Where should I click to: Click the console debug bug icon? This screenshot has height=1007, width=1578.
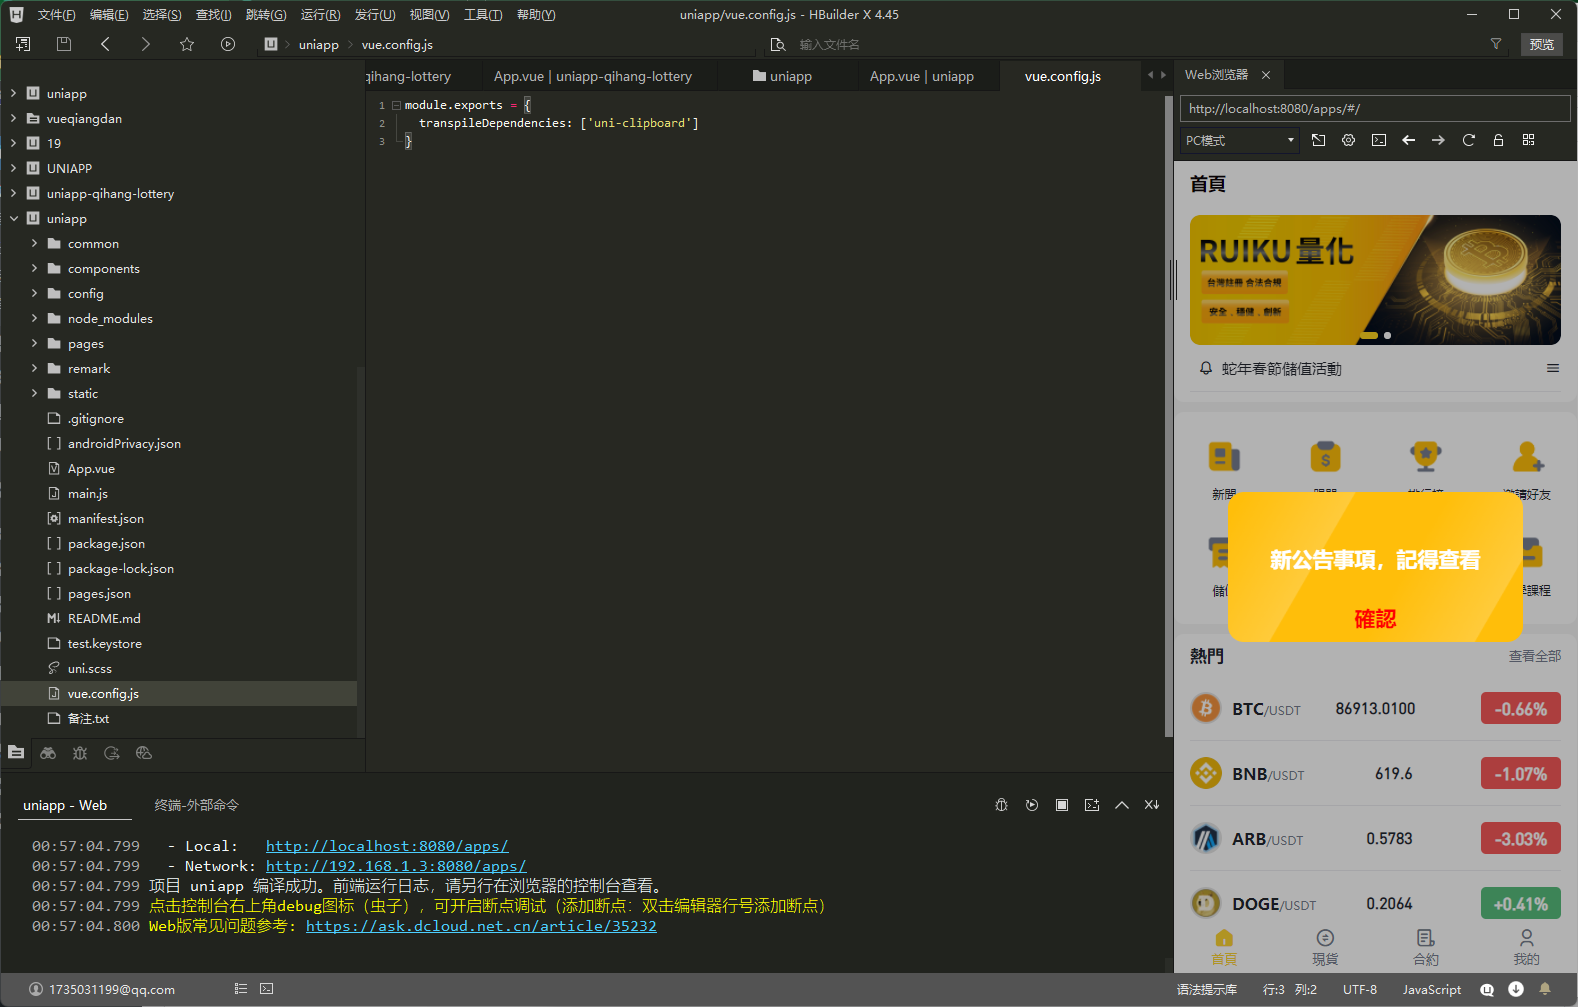coord(1001,805)
